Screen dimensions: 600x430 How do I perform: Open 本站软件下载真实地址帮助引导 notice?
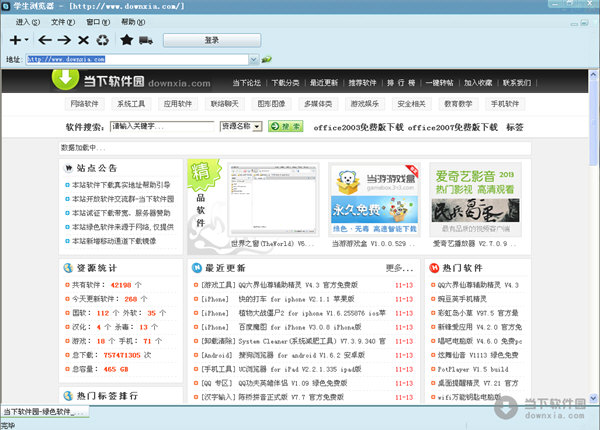[x=121, y=185]
